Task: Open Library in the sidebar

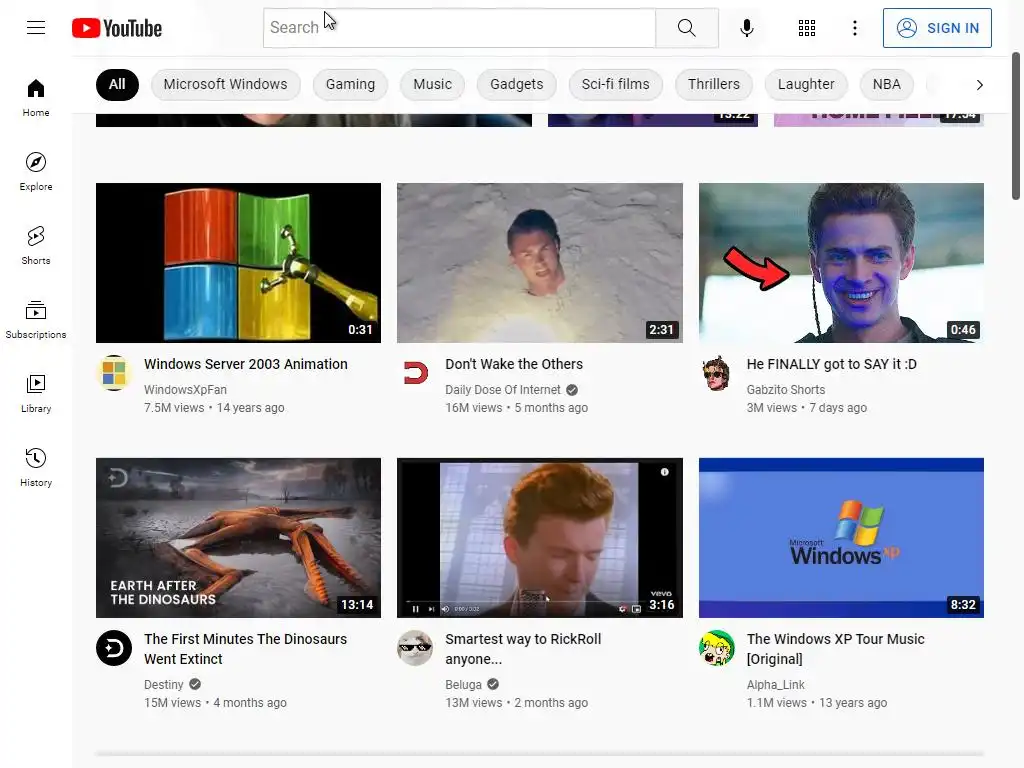Action: tap(36, 393)
